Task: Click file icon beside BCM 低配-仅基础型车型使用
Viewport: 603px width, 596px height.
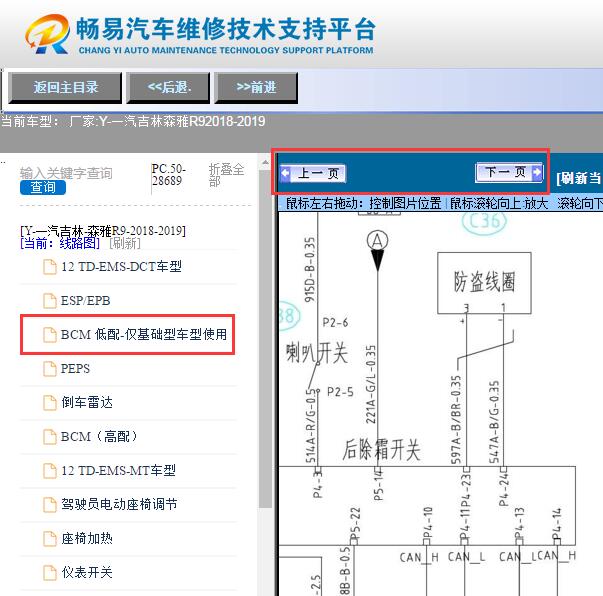Action: pos(50,335)
